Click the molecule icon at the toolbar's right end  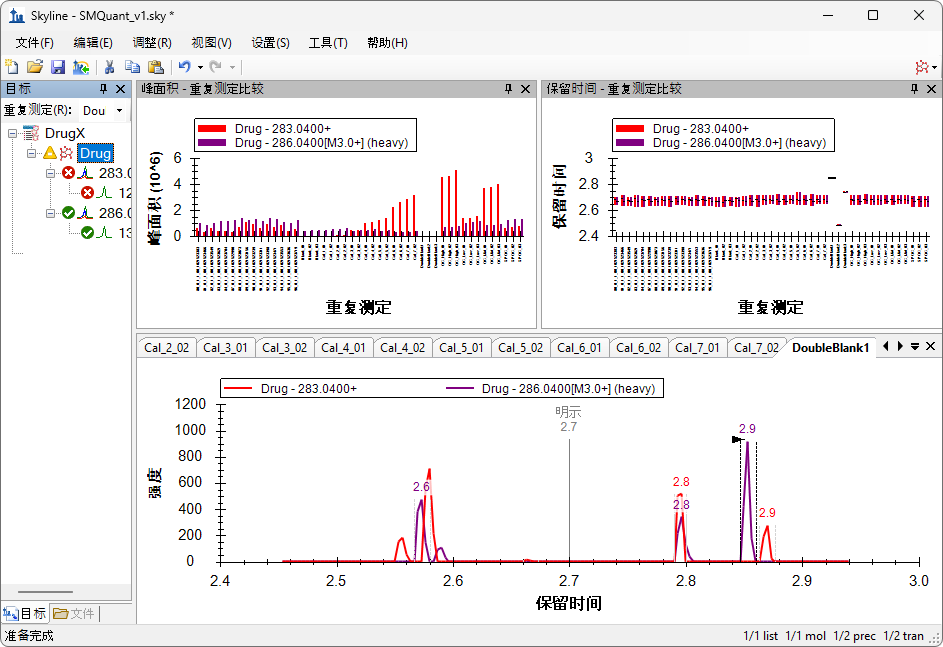click(x=921, y=67)
